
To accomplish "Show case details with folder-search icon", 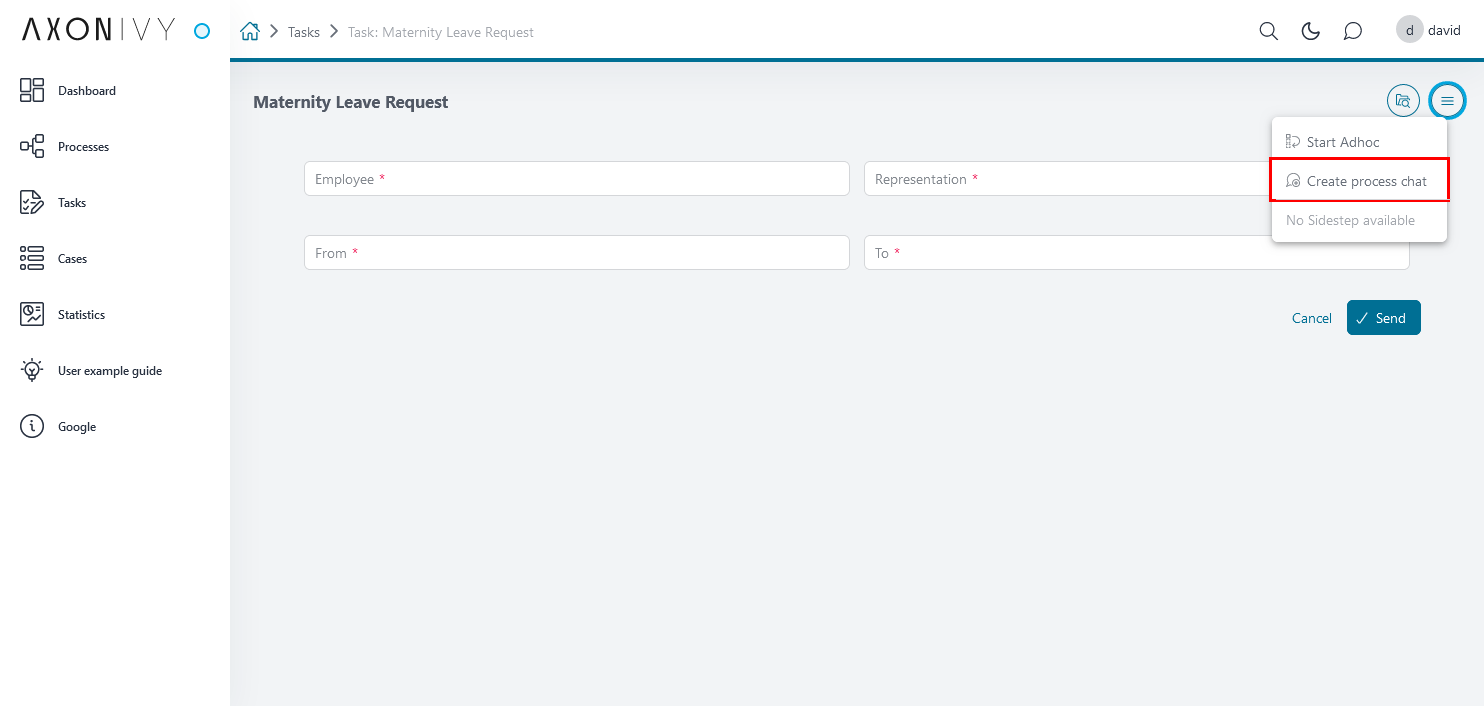I will point(1403,100).
